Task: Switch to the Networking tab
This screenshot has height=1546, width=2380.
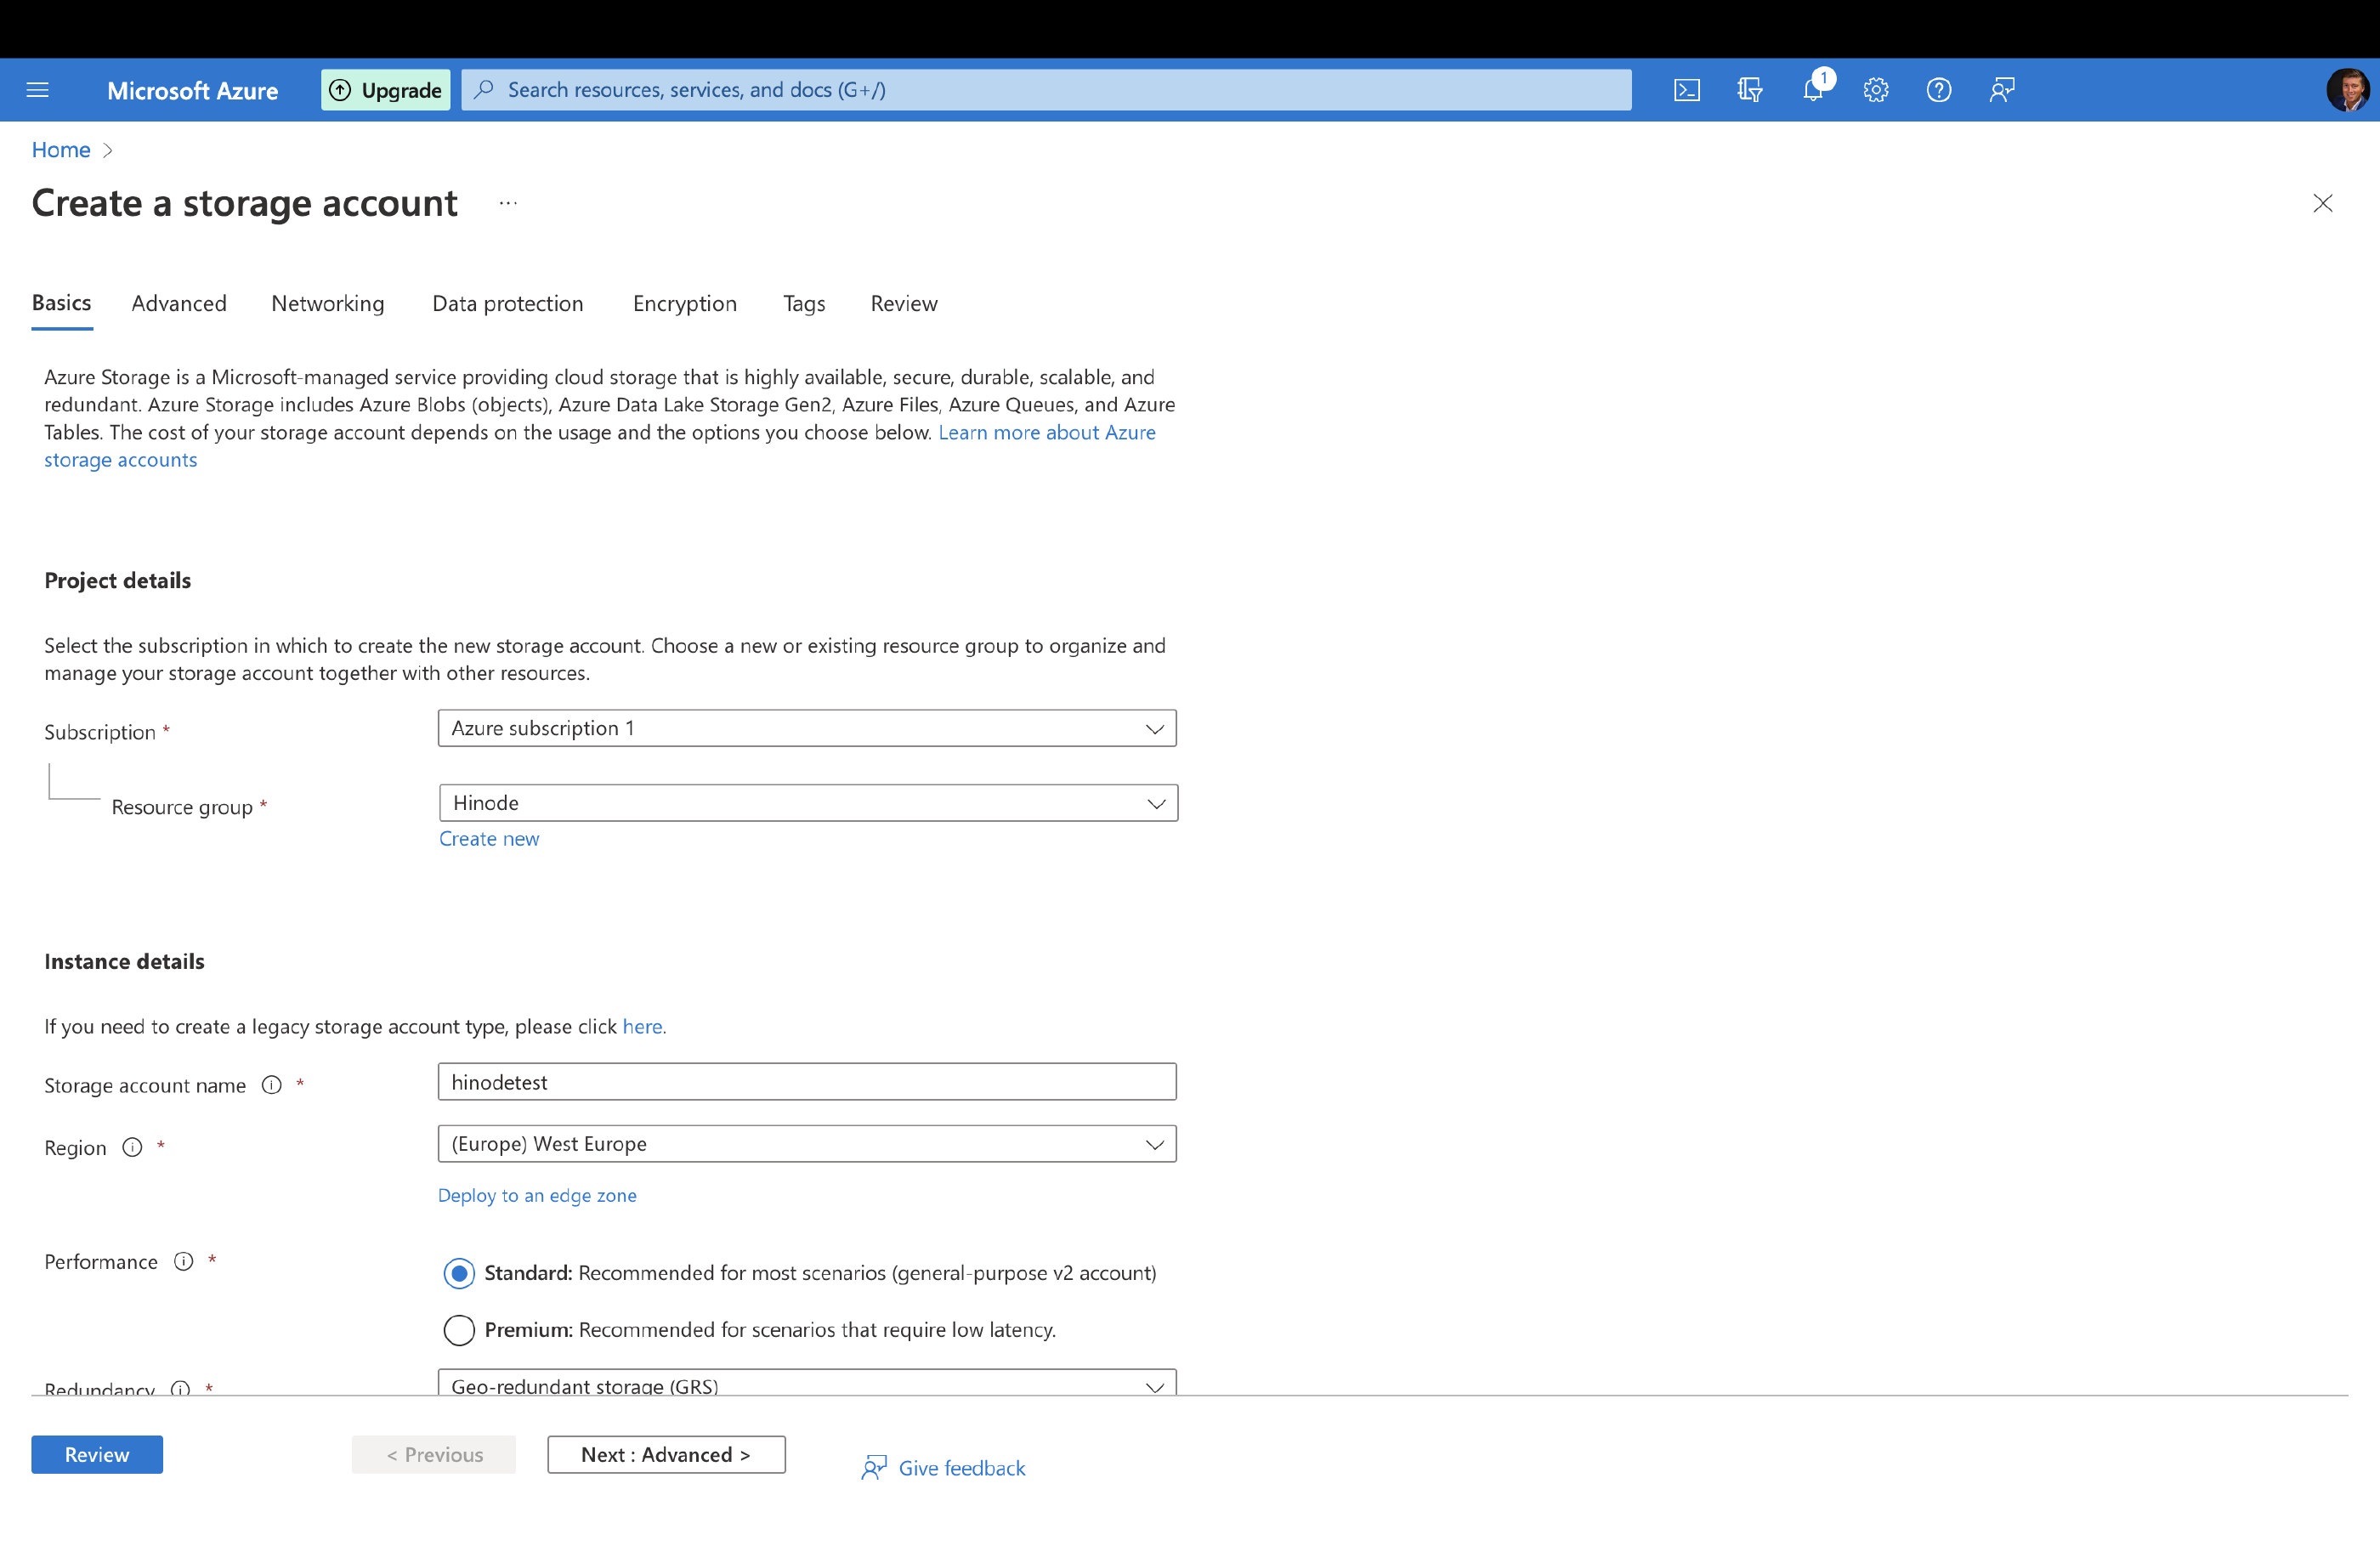Action: (327, 303)
